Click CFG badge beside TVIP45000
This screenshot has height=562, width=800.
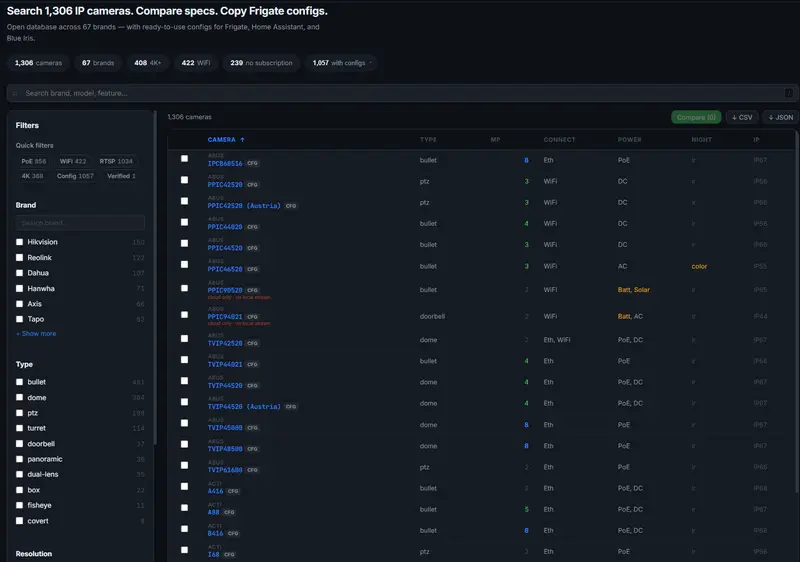coord(253,428)
